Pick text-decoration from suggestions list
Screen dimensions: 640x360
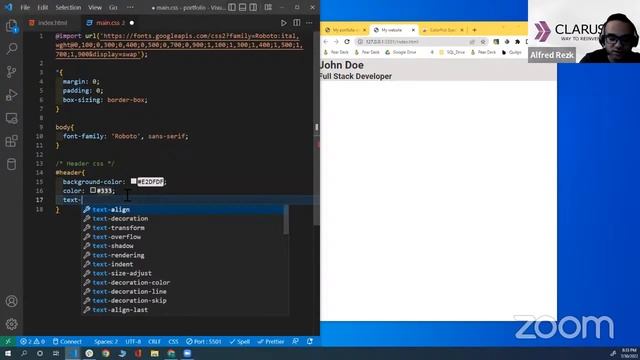pyautogui.click(x=182, y=218)
